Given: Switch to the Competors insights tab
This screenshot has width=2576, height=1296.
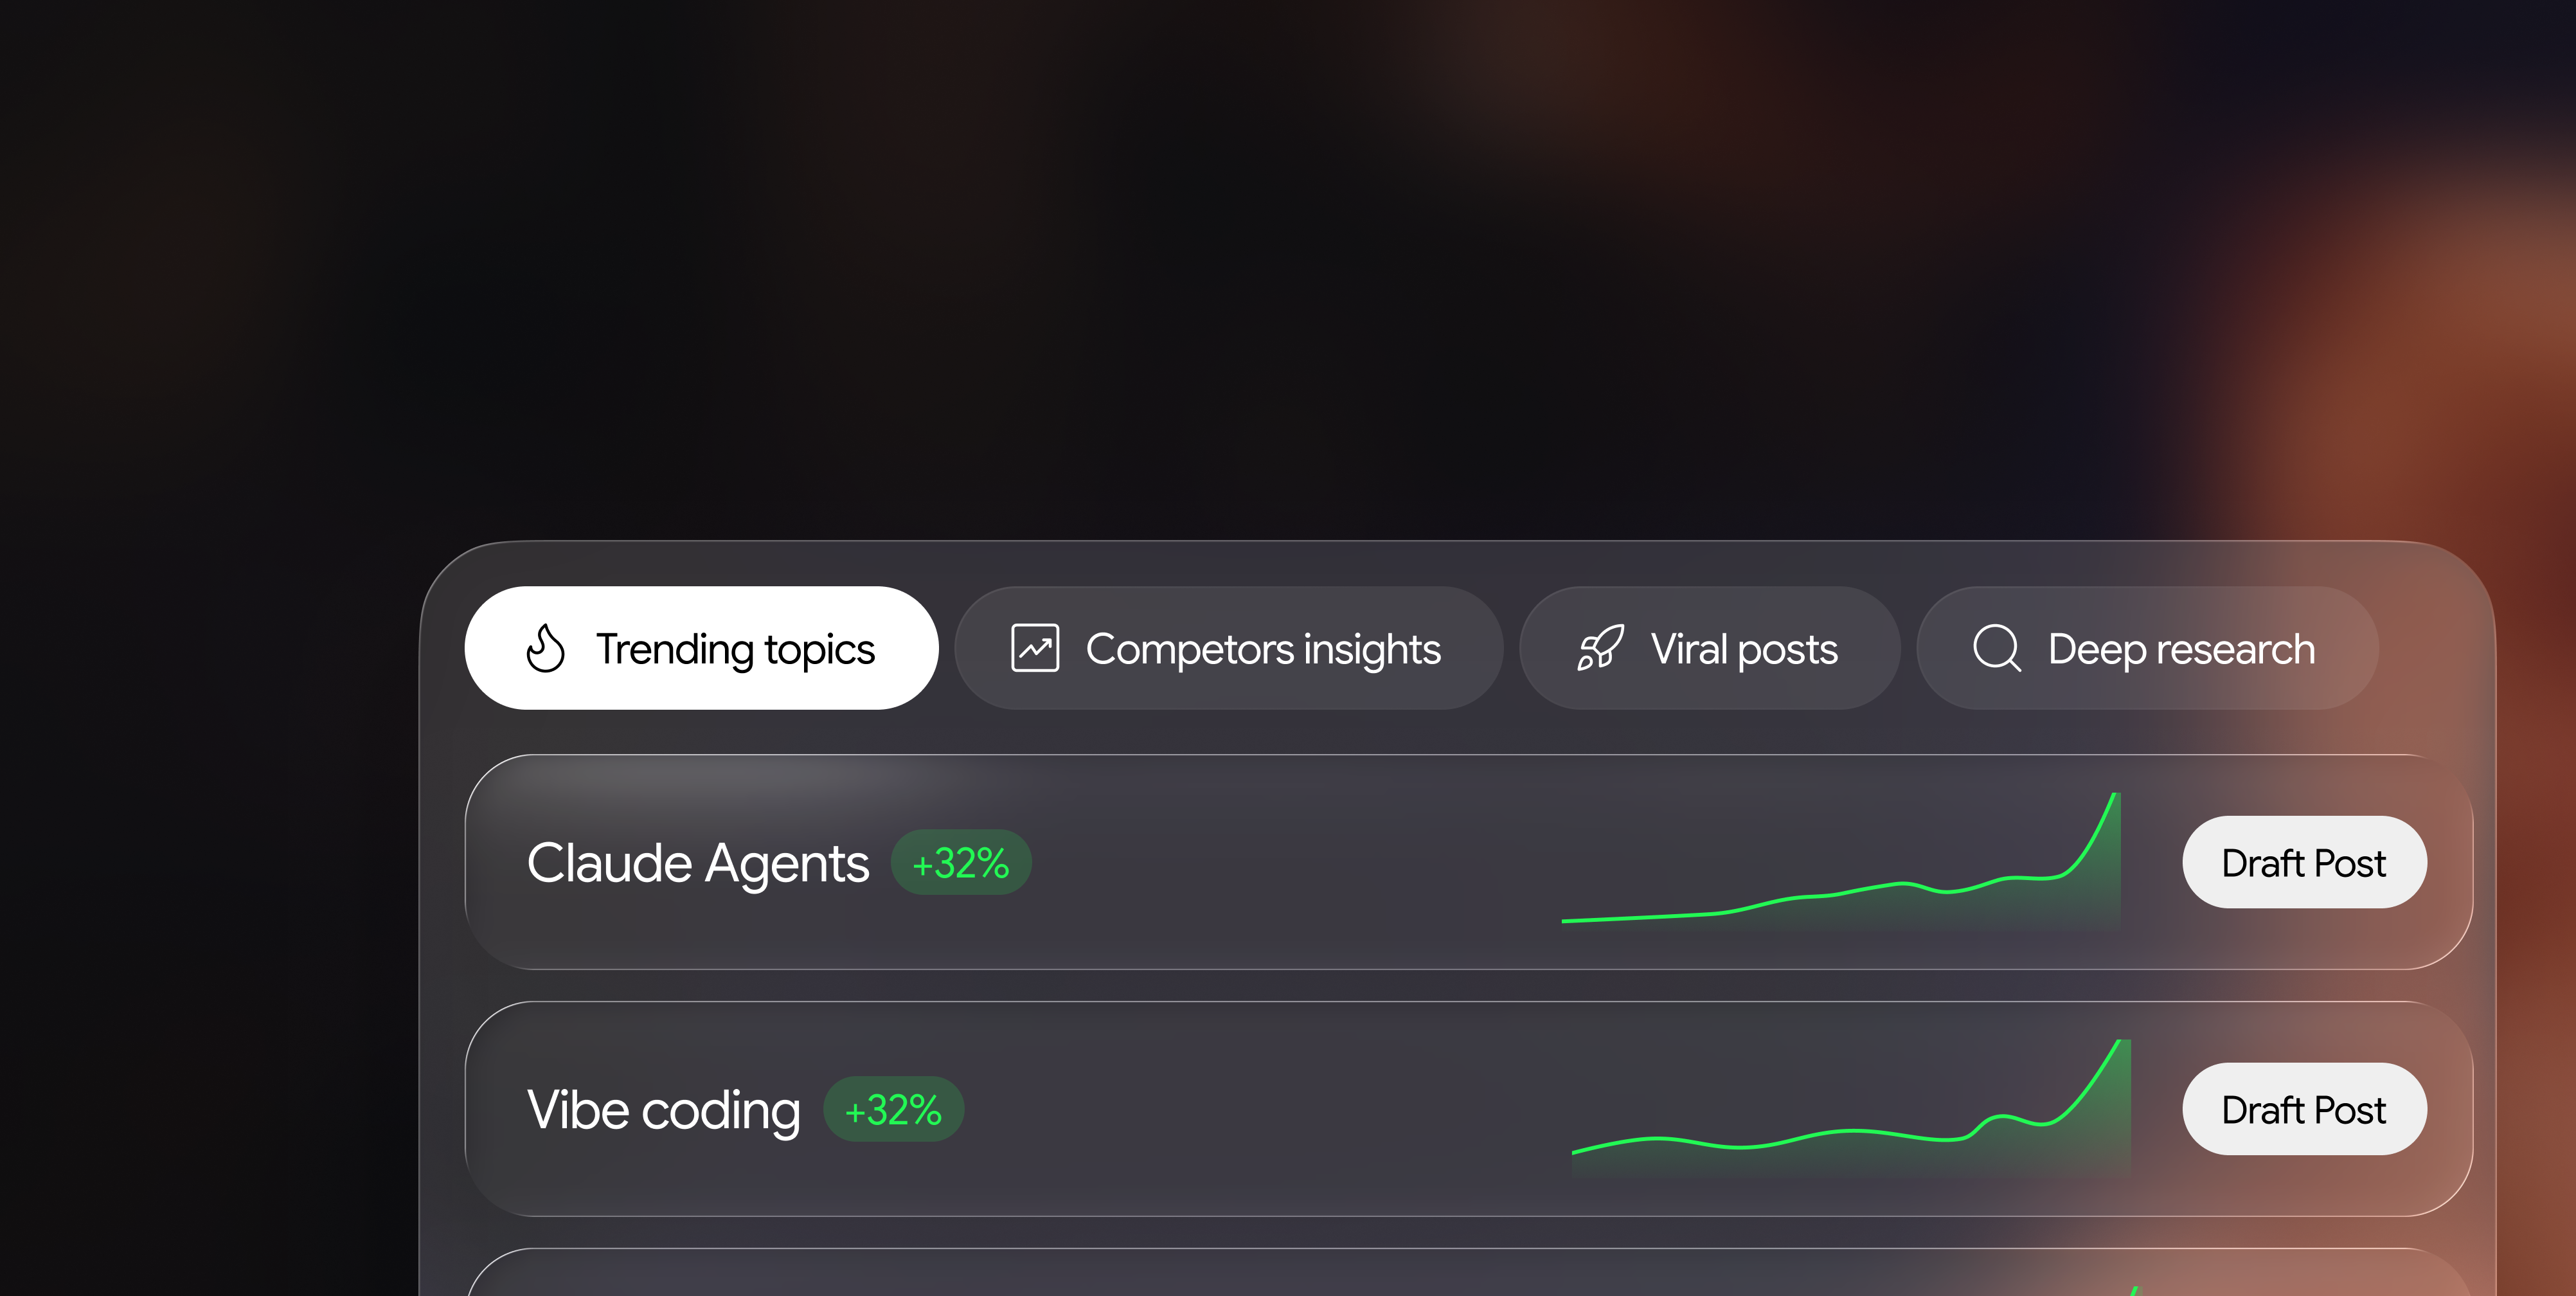Looking at the screenshot, I should tap(1229, 648).
